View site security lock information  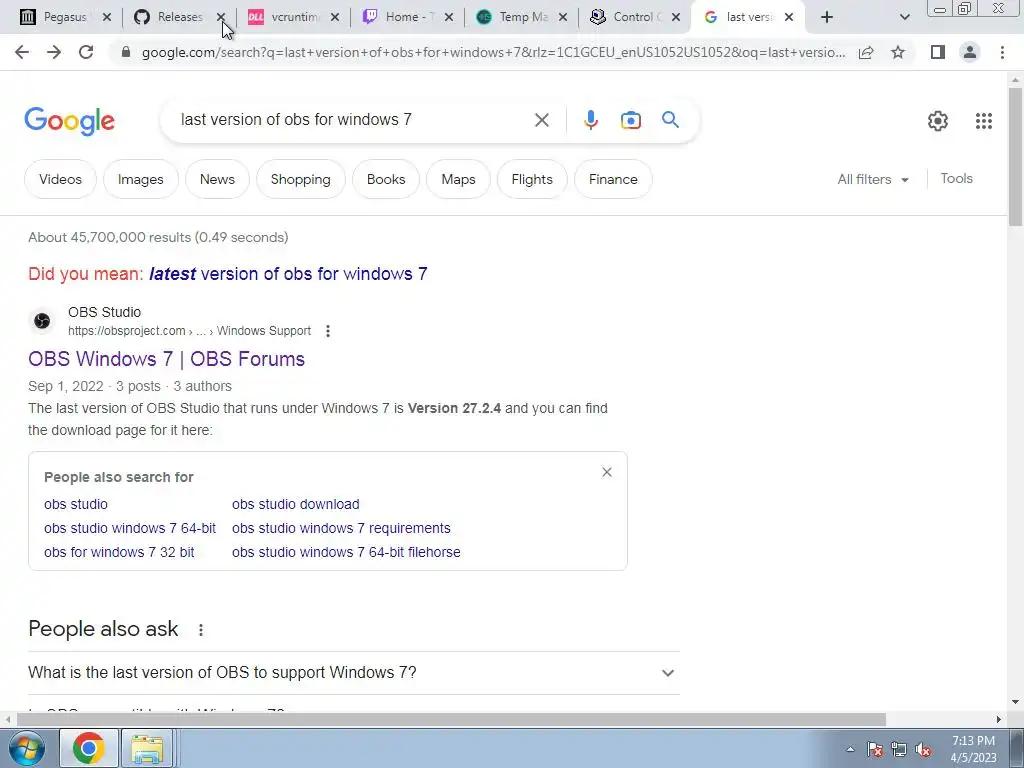(126, 52)
